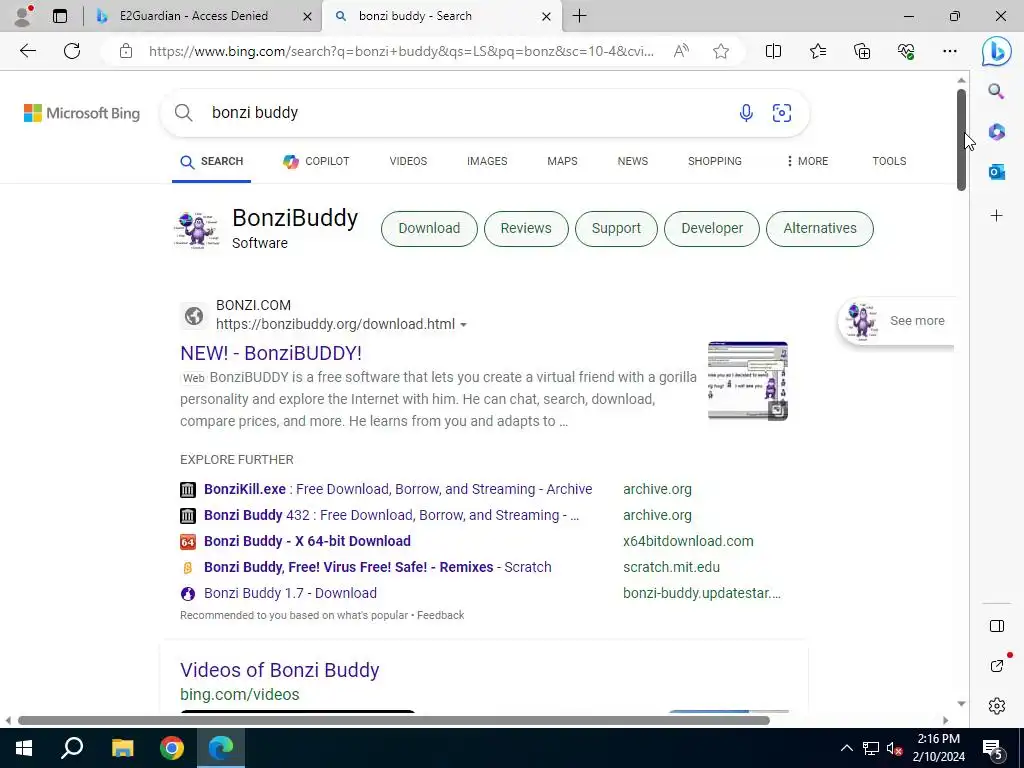Open a new tab with plus button
The height and width of the screenshot is (768, 1024).
tap(579, 16)
